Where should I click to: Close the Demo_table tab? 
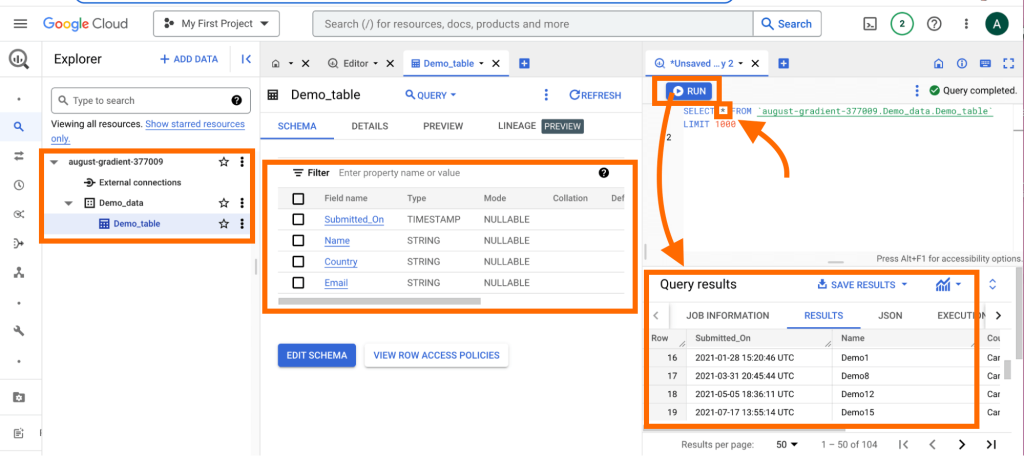496,63
